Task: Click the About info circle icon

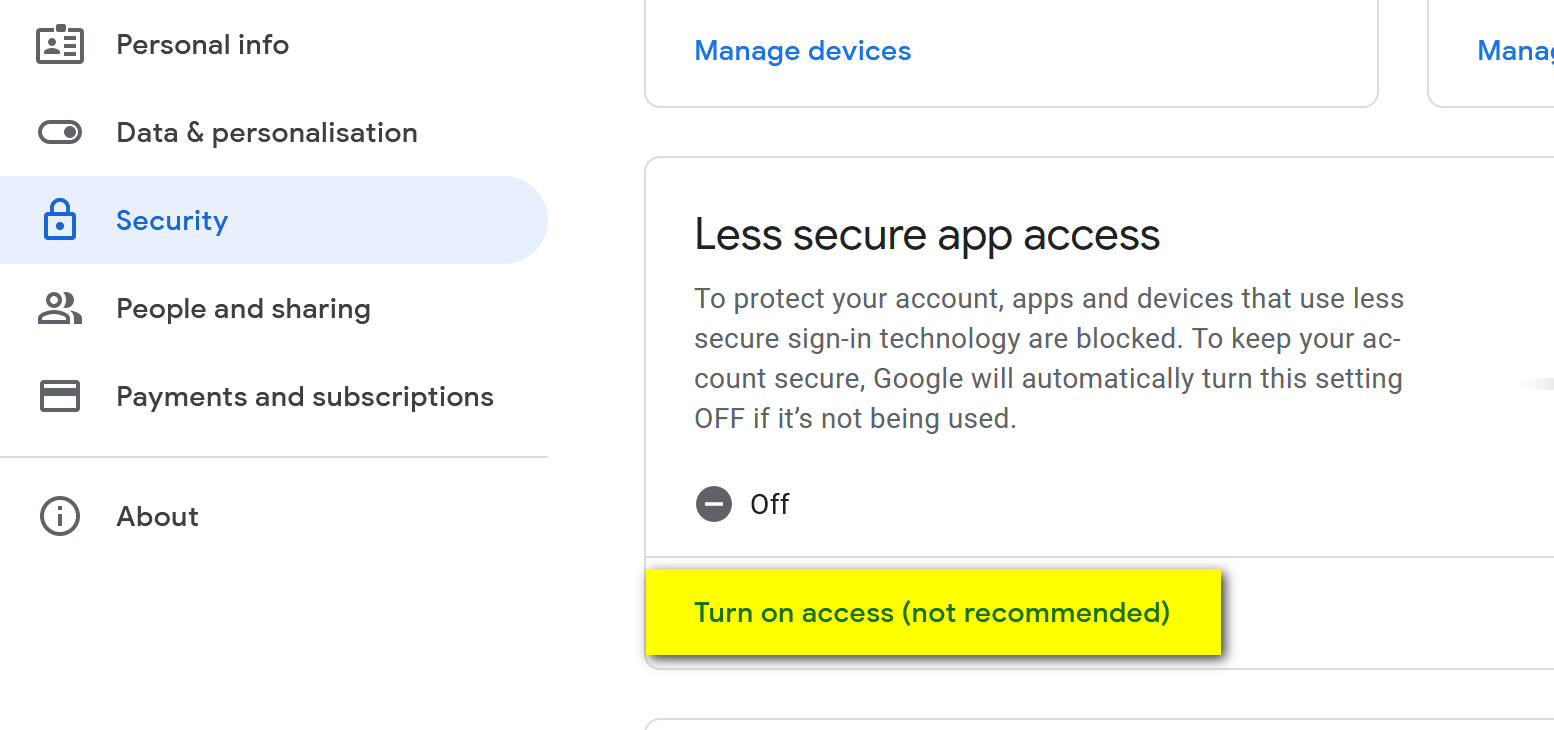Action: point(60,516)
